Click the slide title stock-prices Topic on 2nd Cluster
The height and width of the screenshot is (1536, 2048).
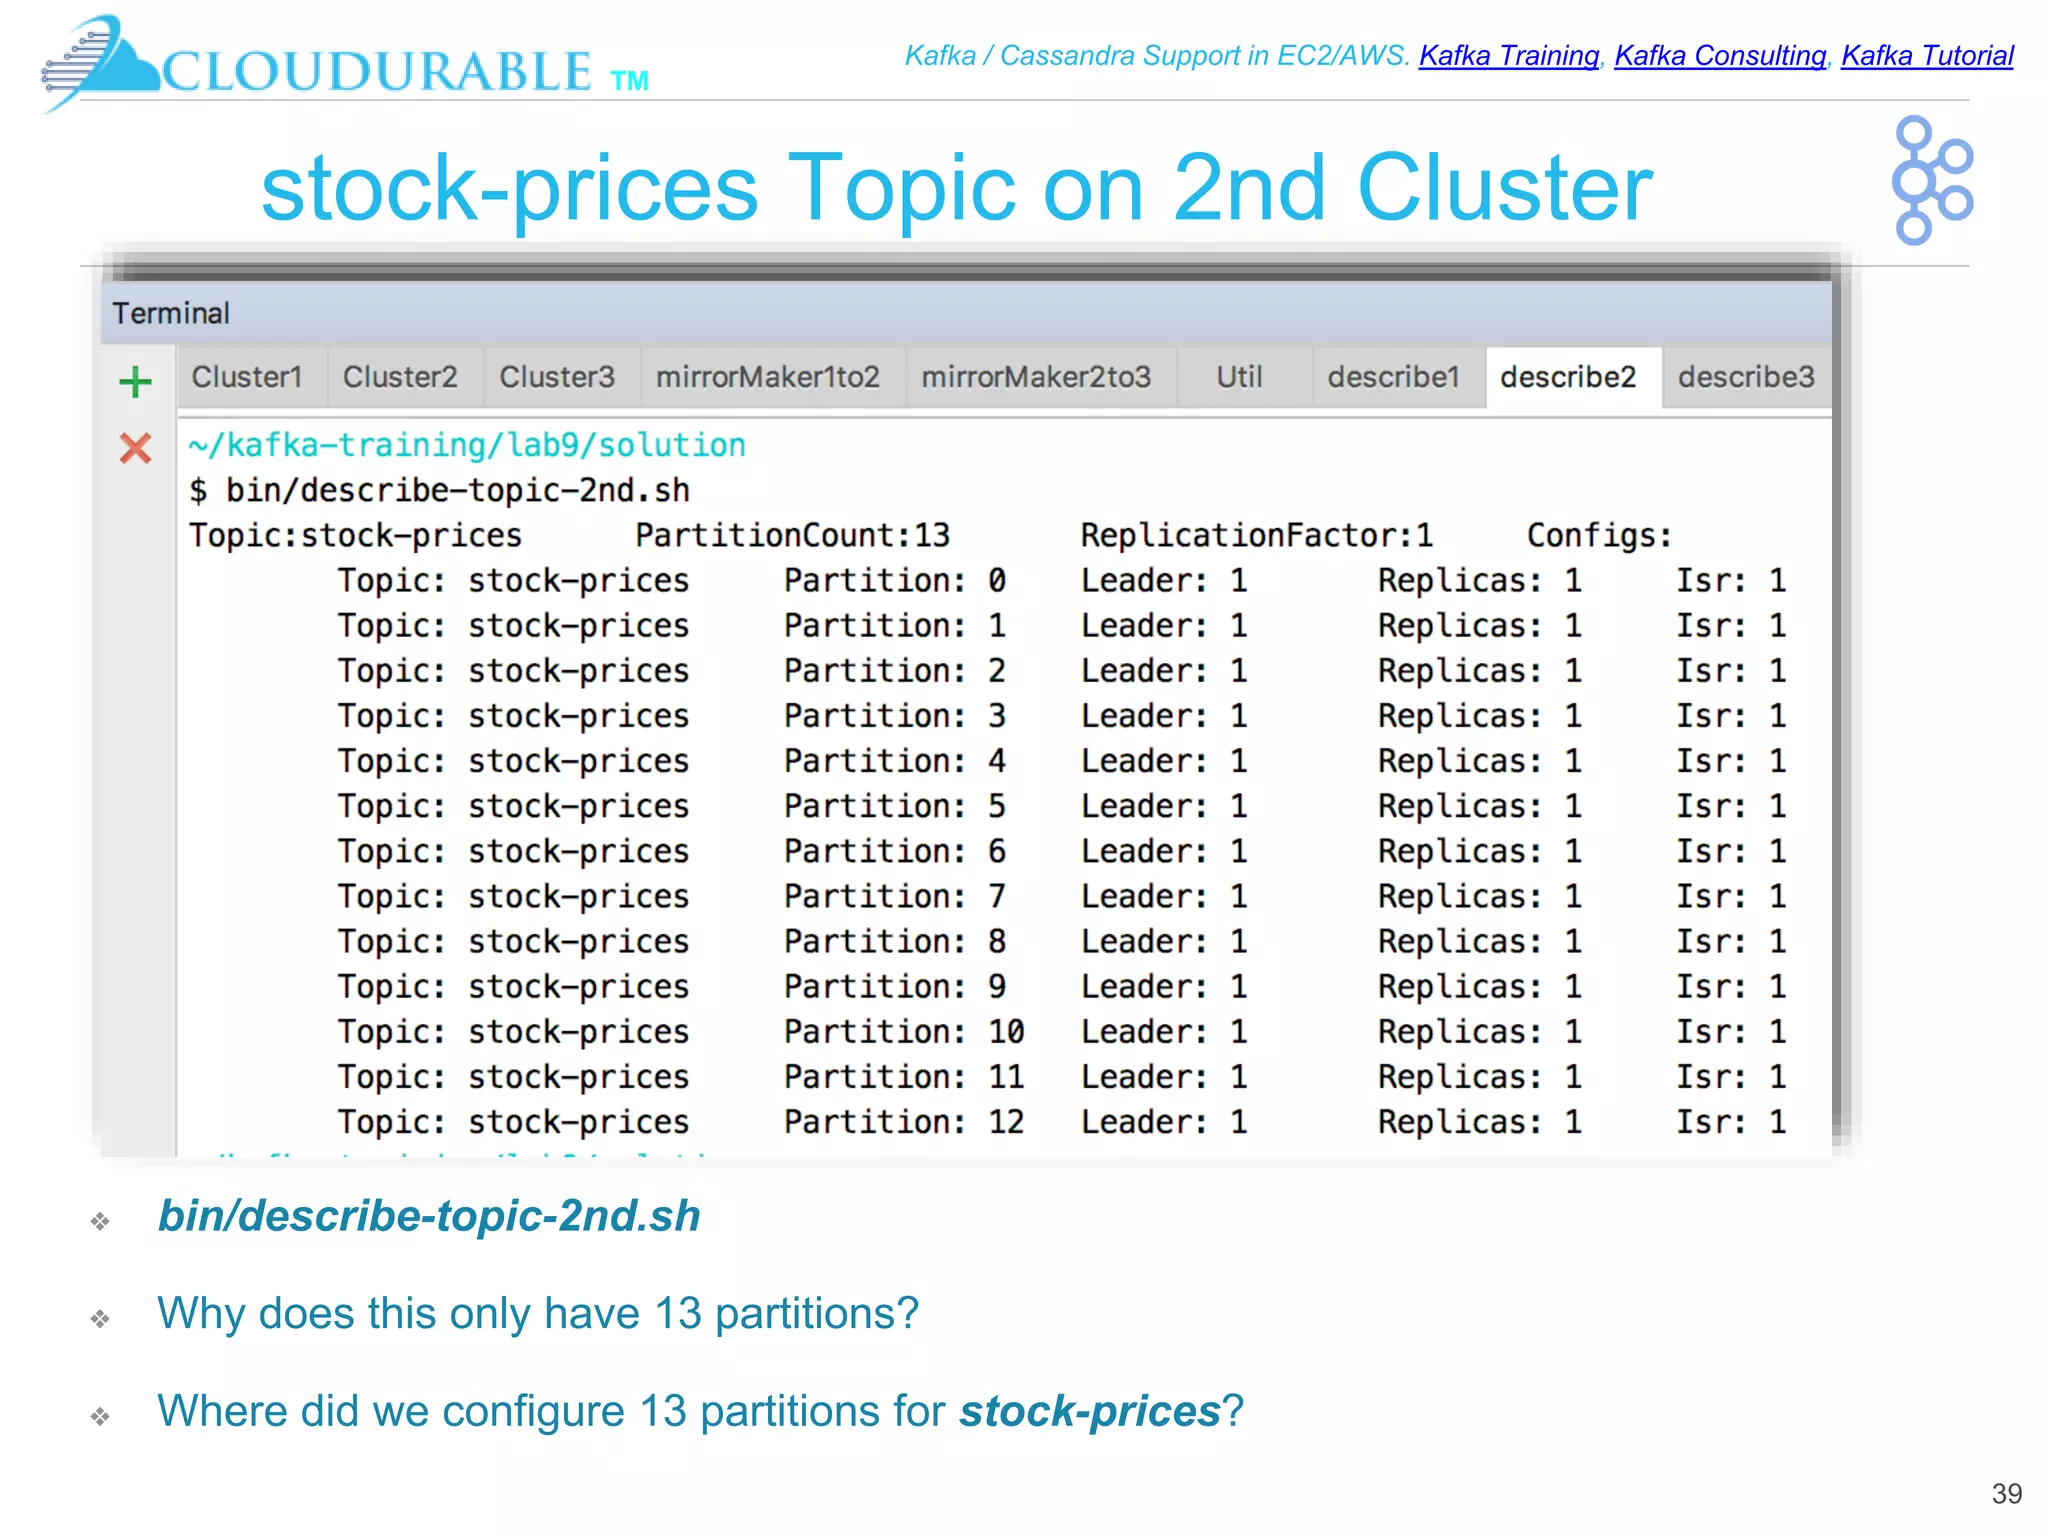pos(957,188)
